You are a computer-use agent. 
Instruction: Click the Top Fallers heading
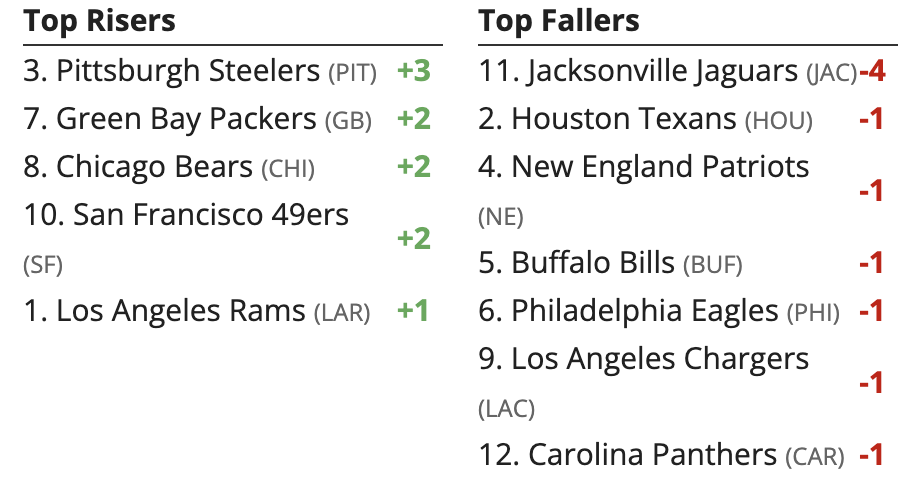tap(559, 21)
